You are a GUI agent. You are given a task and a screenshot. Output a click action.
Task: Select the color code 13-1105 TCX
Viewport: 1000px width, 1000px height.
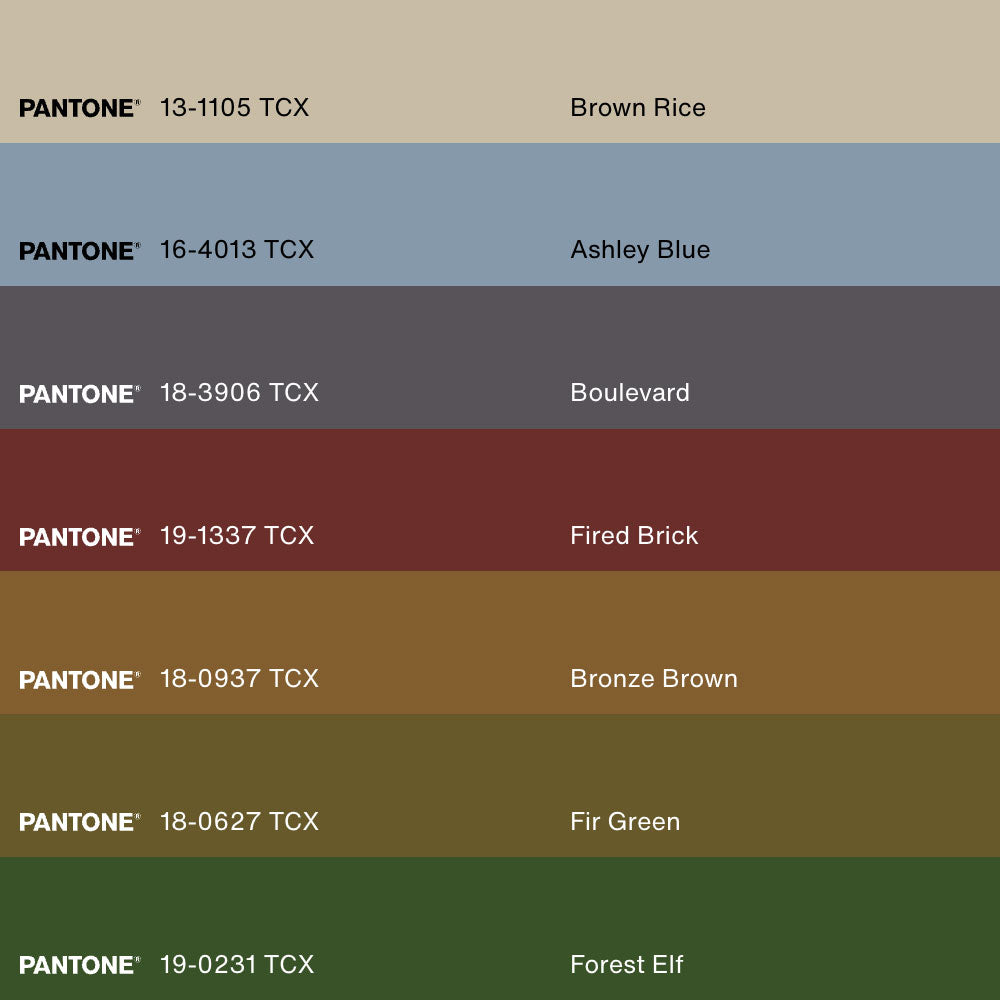pos(234,108)
